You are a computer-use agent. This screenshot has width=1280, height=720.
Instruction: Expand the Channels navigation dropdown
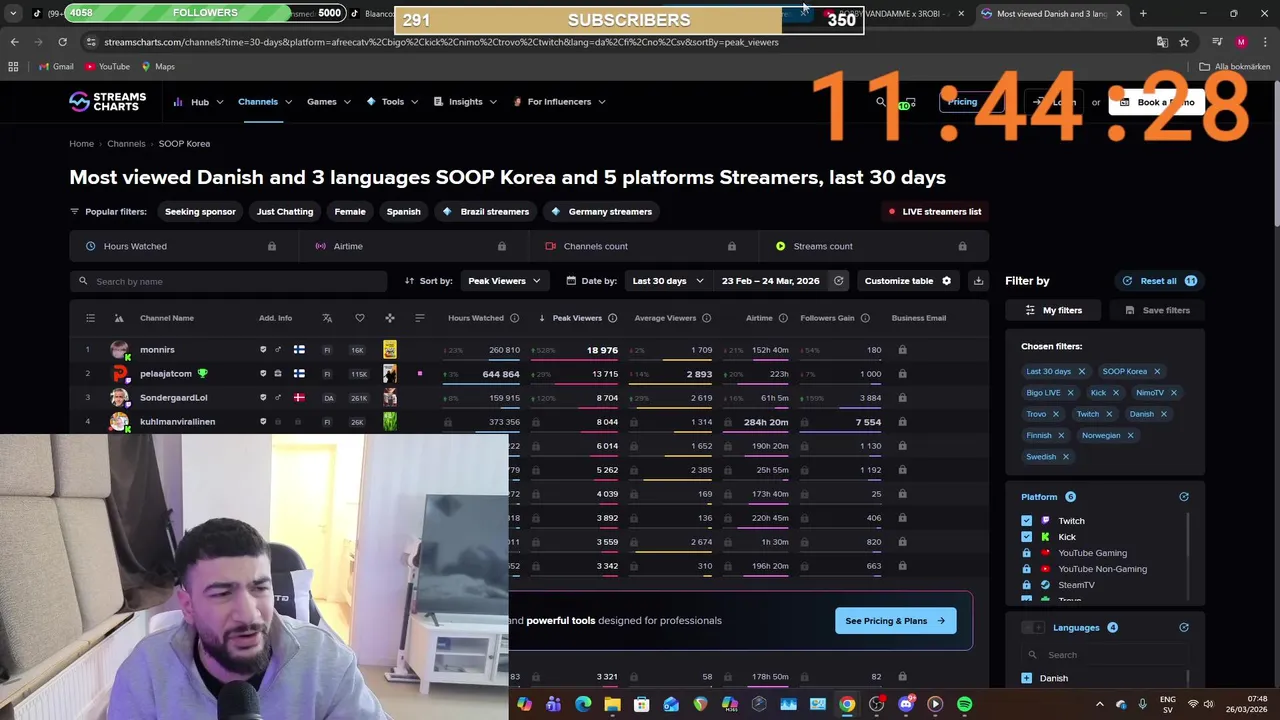(265, 102)
